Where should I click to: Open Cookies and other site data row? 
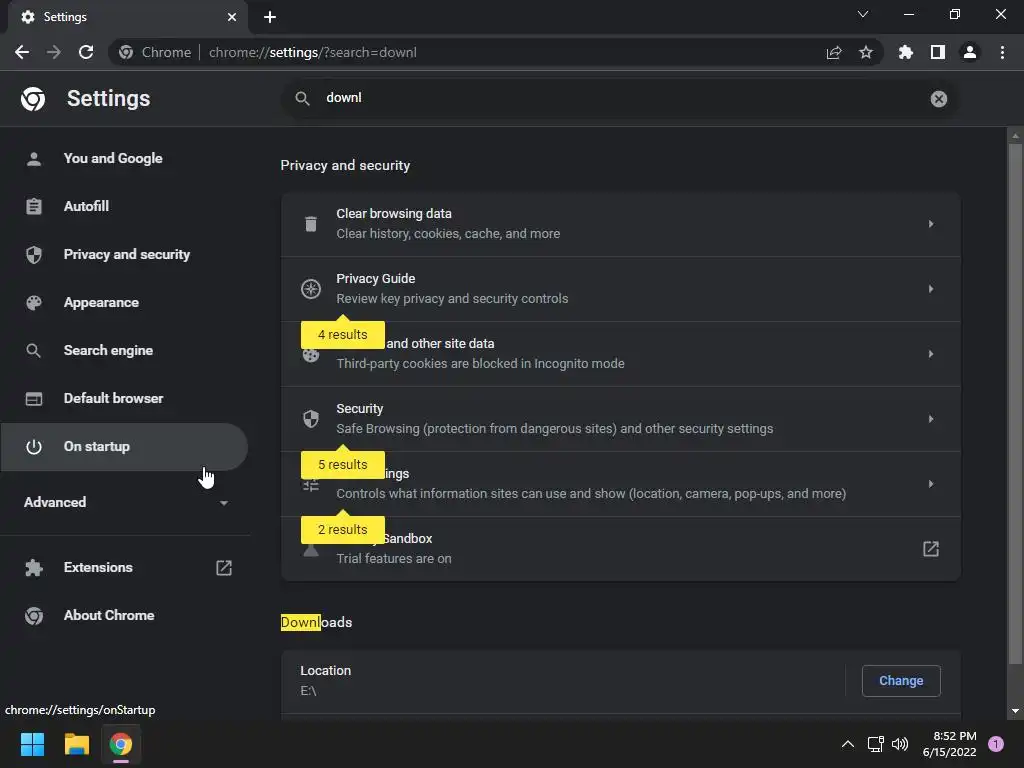click(620, 354)
